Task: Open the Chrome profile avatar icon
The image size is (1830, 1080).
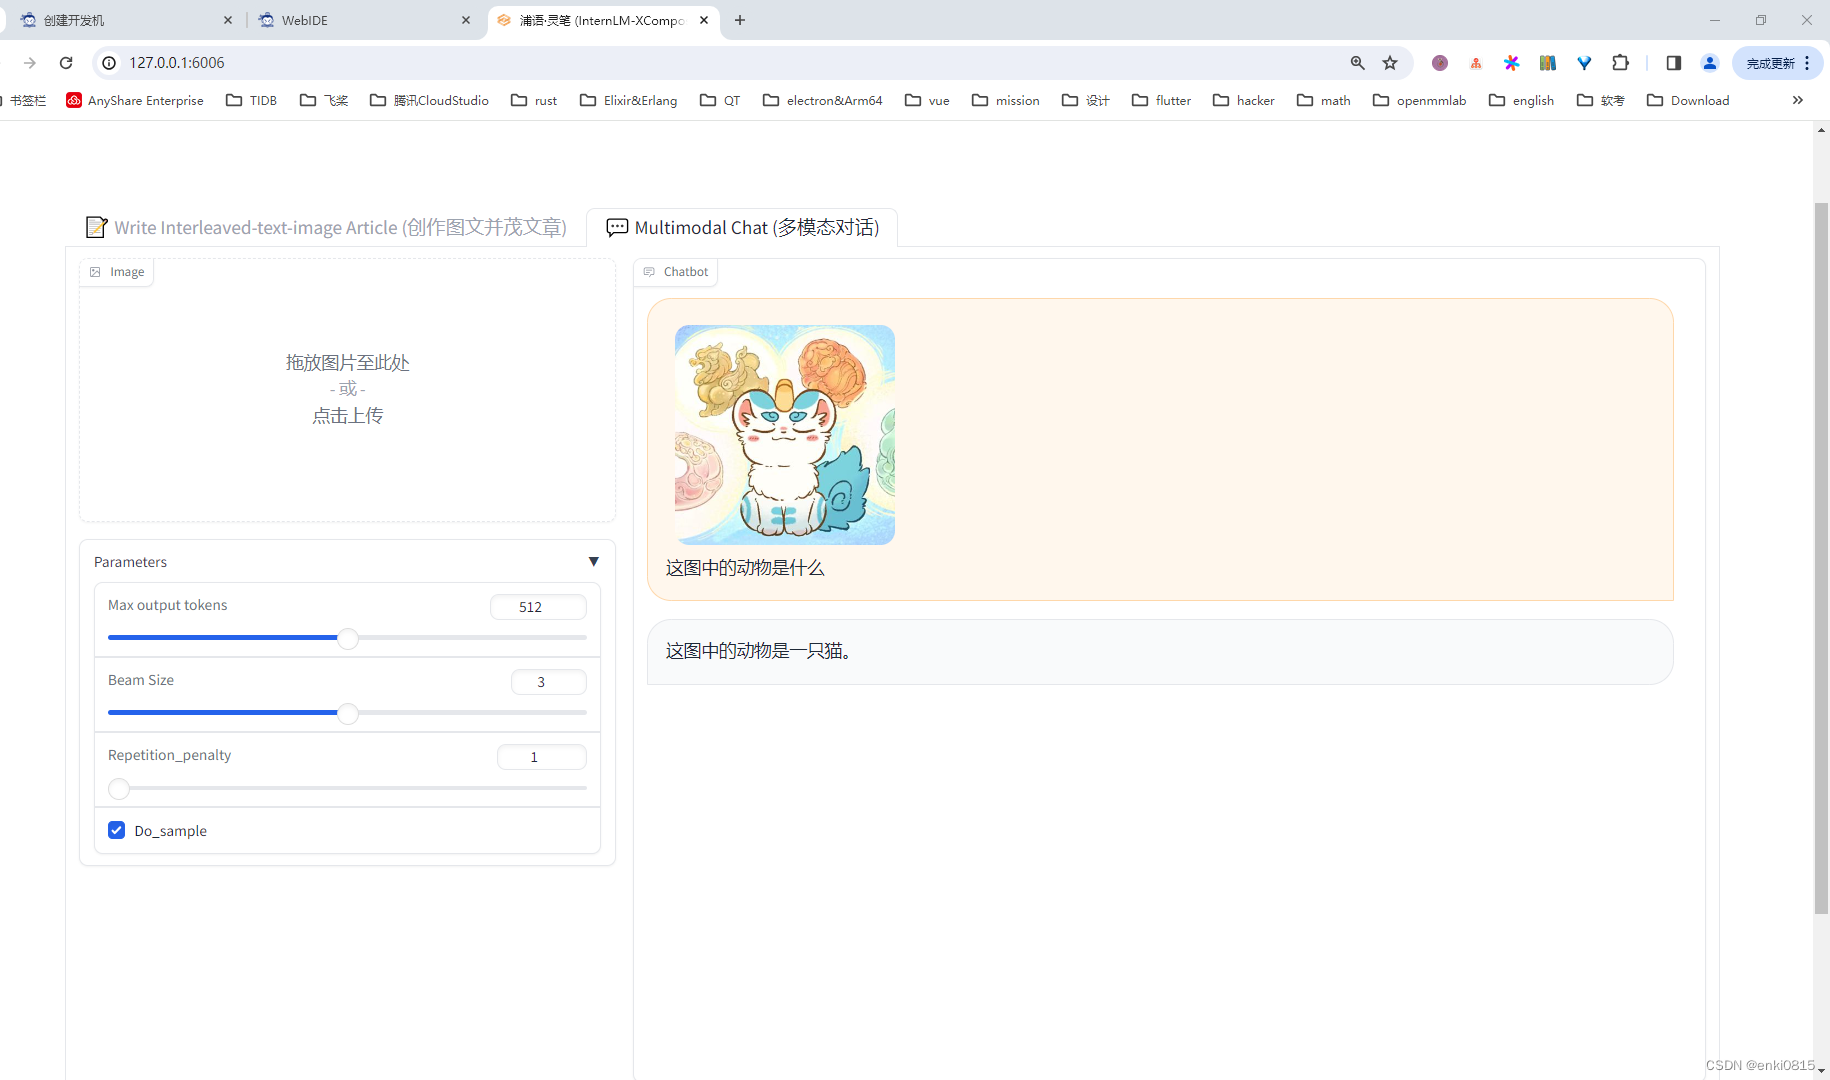Action: 1710,63
